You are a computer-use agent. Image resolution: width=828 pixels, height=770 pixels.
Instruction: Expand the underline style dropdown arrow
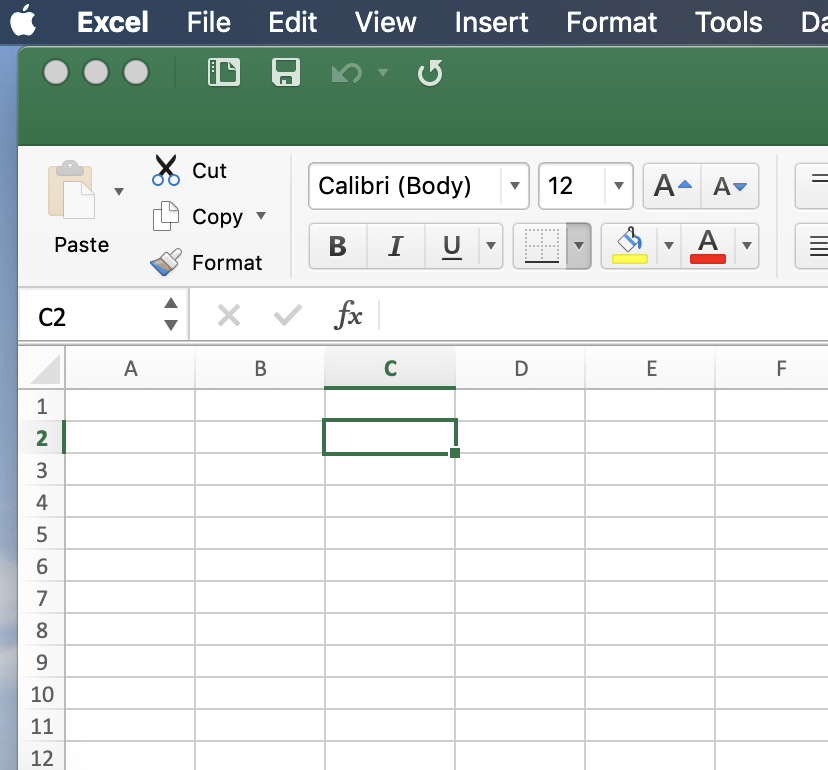point(491,246)
